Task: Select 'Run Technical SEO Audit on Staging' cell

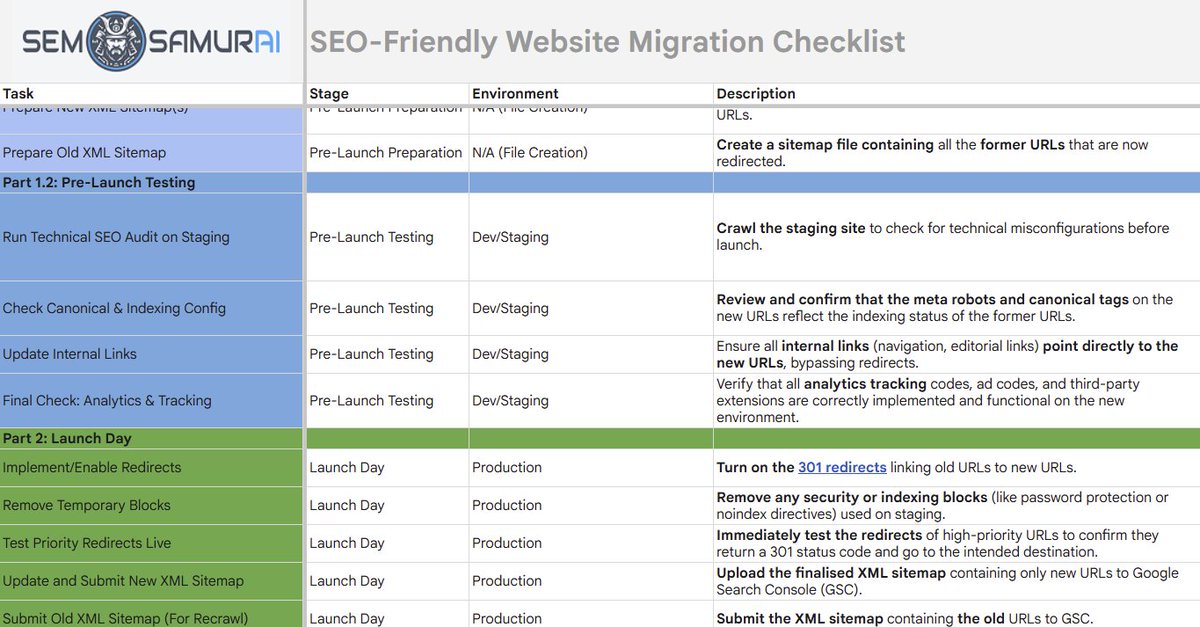Action: click(152, 237)
